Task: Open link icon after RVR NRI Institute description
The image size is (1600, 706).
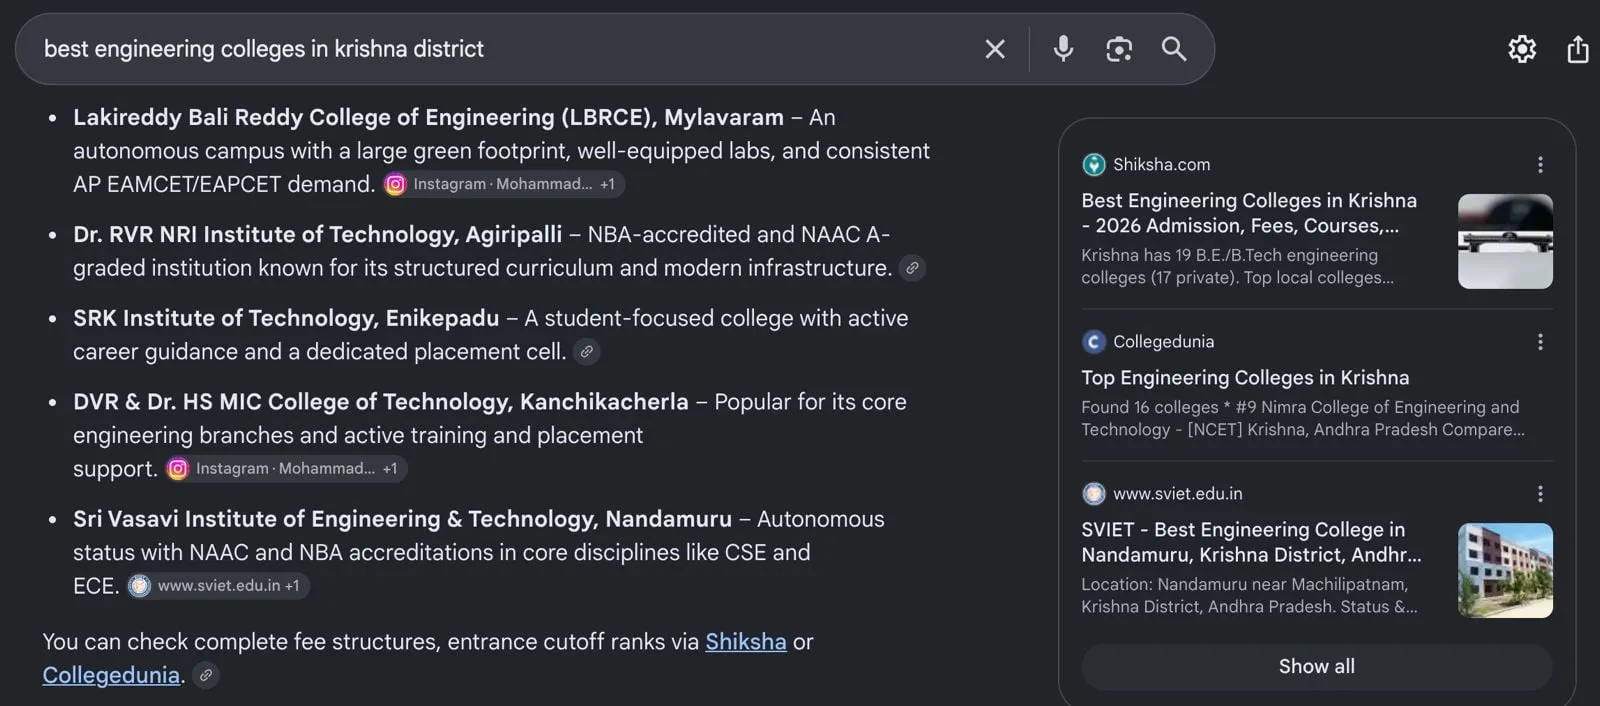Action: pyautogui.click(x=912, y=268)
